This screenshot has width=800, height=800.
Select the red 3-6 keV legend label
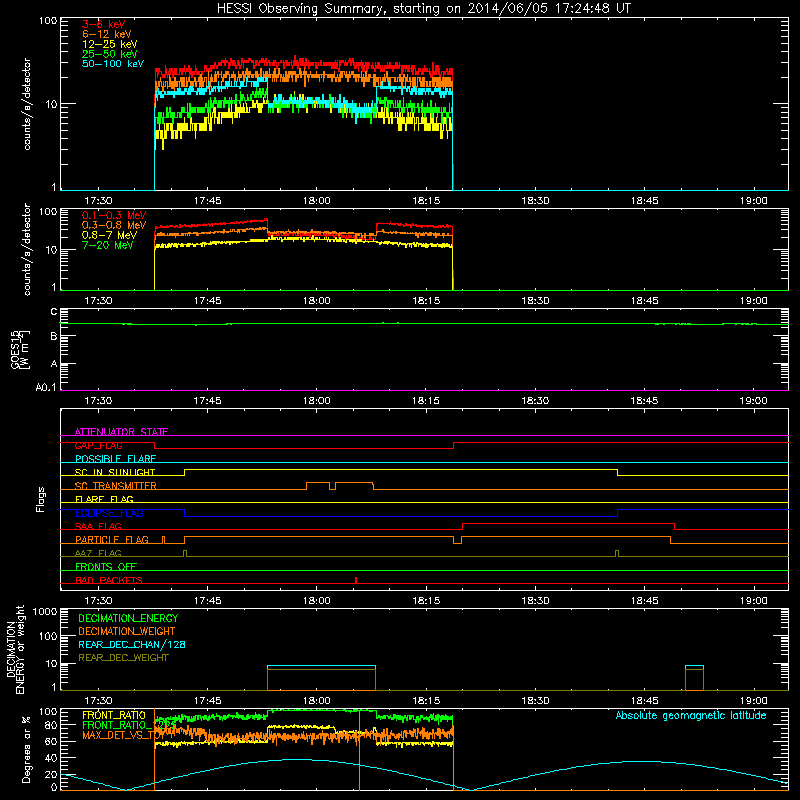(104, 24)
